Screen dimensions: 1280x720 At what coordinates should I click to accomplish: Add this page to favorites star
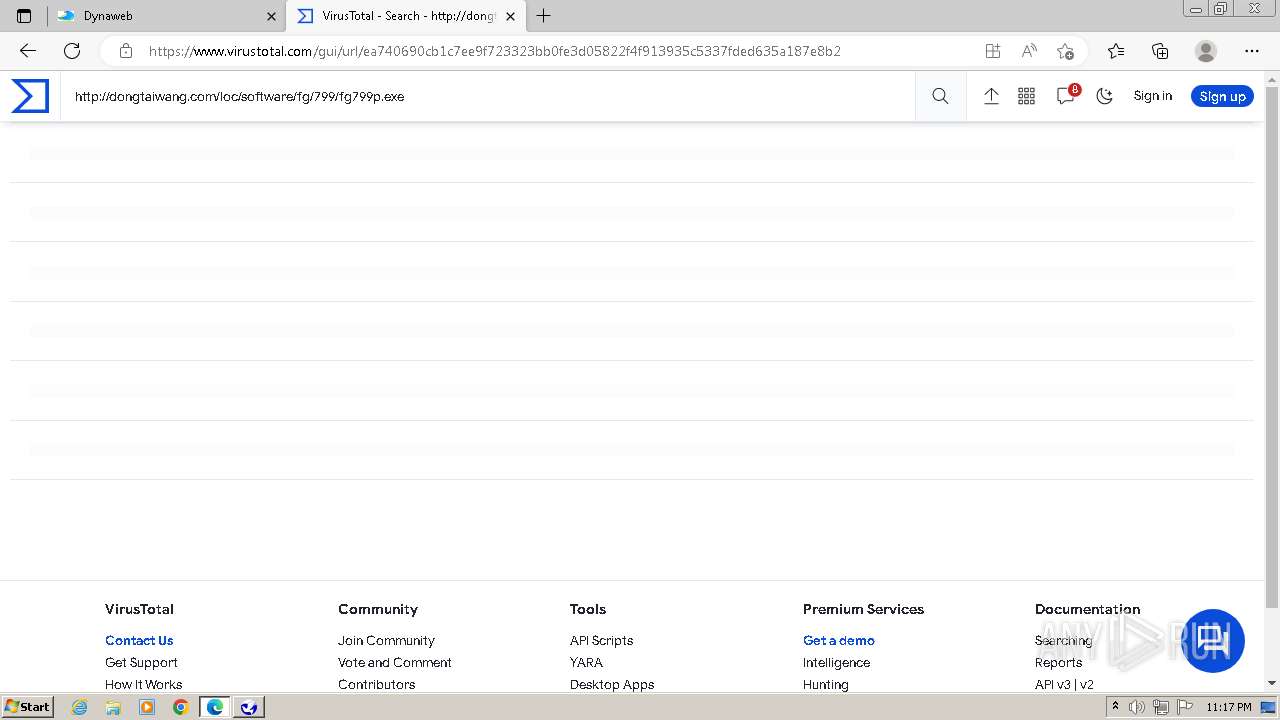[1065, 51]
